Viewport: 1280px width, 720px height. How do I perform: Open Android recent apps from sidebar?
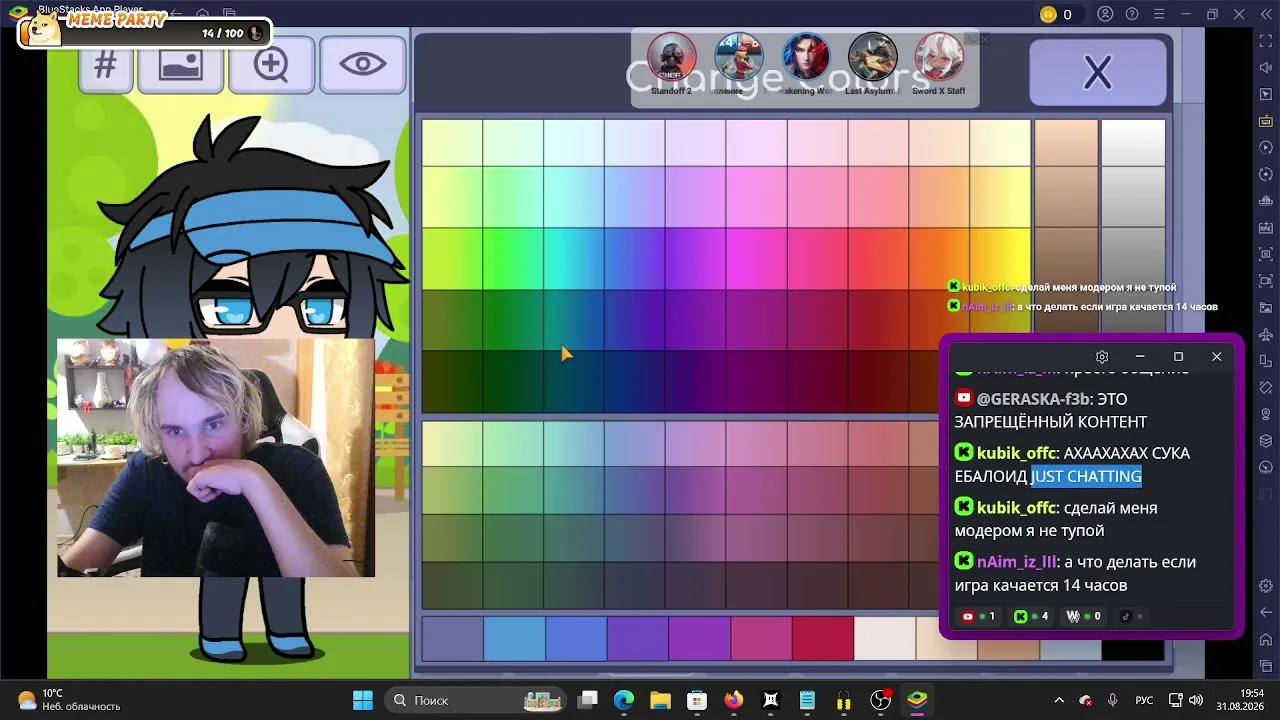[1266, 665]
